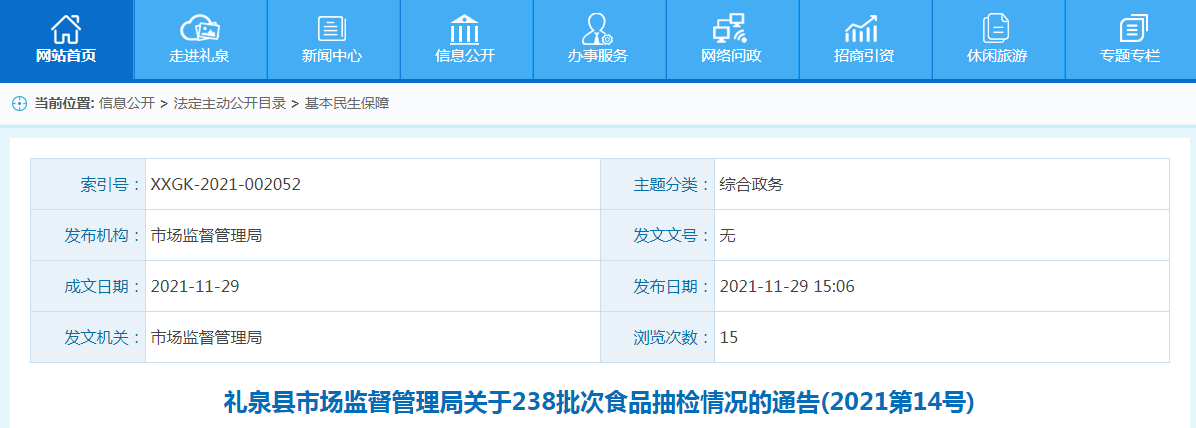Image resolution: width=1196 pixels, height=428 pixels.
Task: Click the newspaper icon above 新闻中心
Action: pos(332,29)
